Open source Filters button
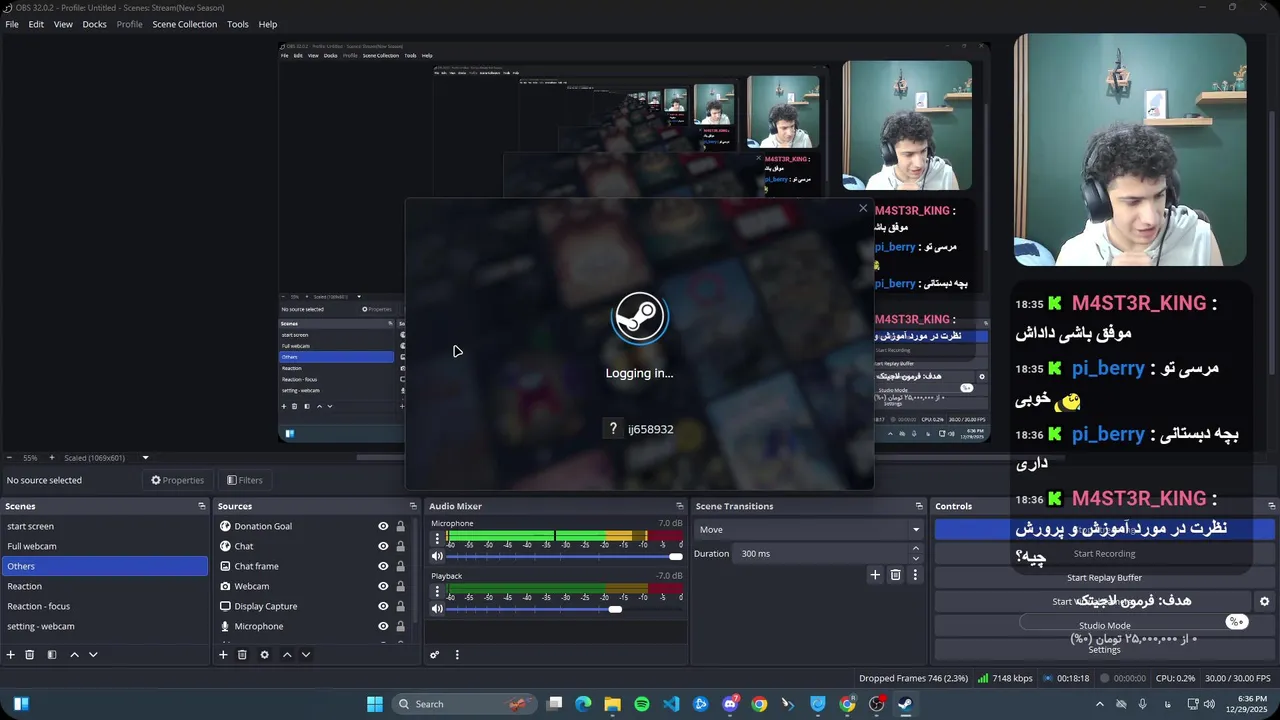Image resolution: width=1280 pixels, height=720 pixels. click(x=244, y=480)
